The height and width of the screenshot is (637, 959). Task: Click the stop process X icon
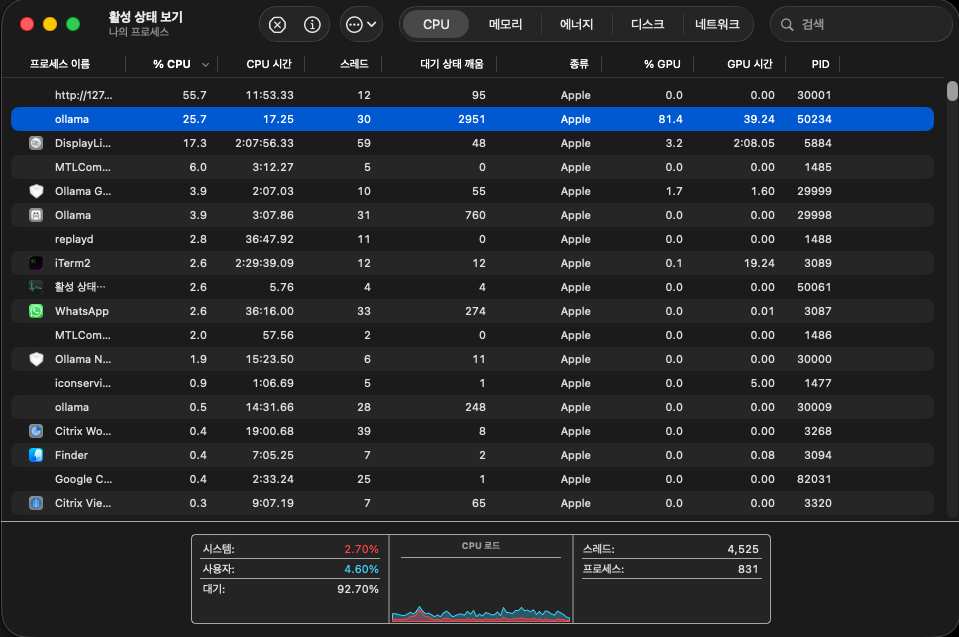[x=277, y=24]
